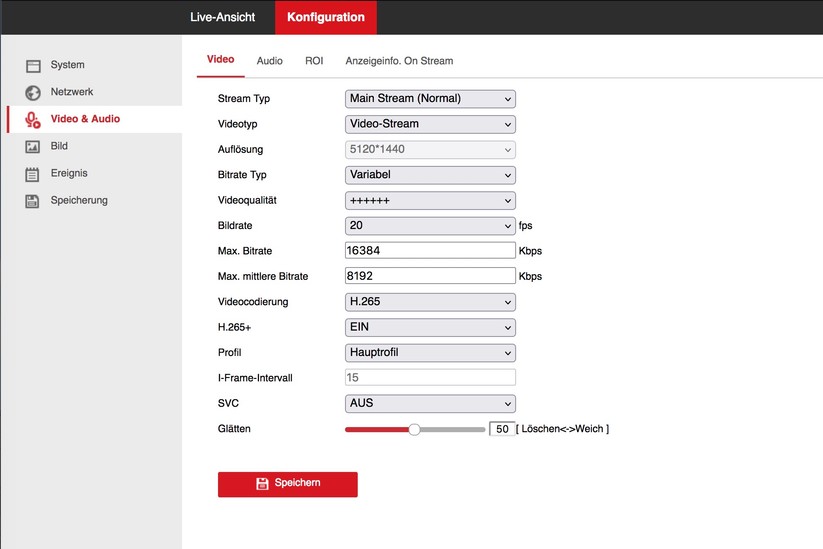Open the SVC dropdown set to AUS
823x549 pixels.
click(430, 404)
